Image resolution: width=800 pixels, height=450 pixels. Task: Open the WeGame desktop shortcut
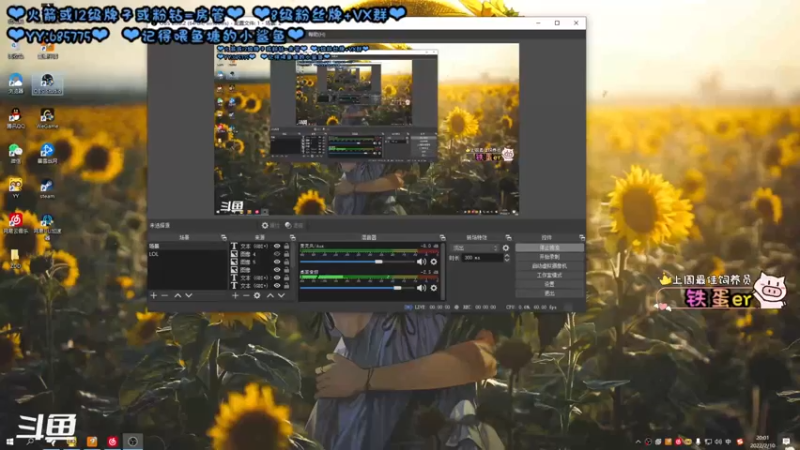(47, 118)
